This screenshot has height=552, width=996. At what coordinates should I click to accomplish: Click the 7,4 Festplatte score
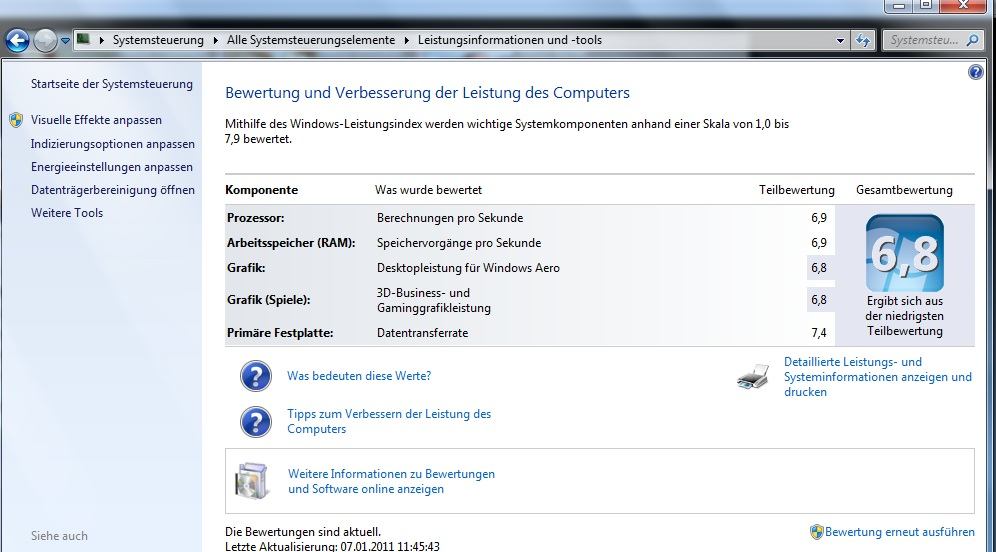tap(819, 333)
